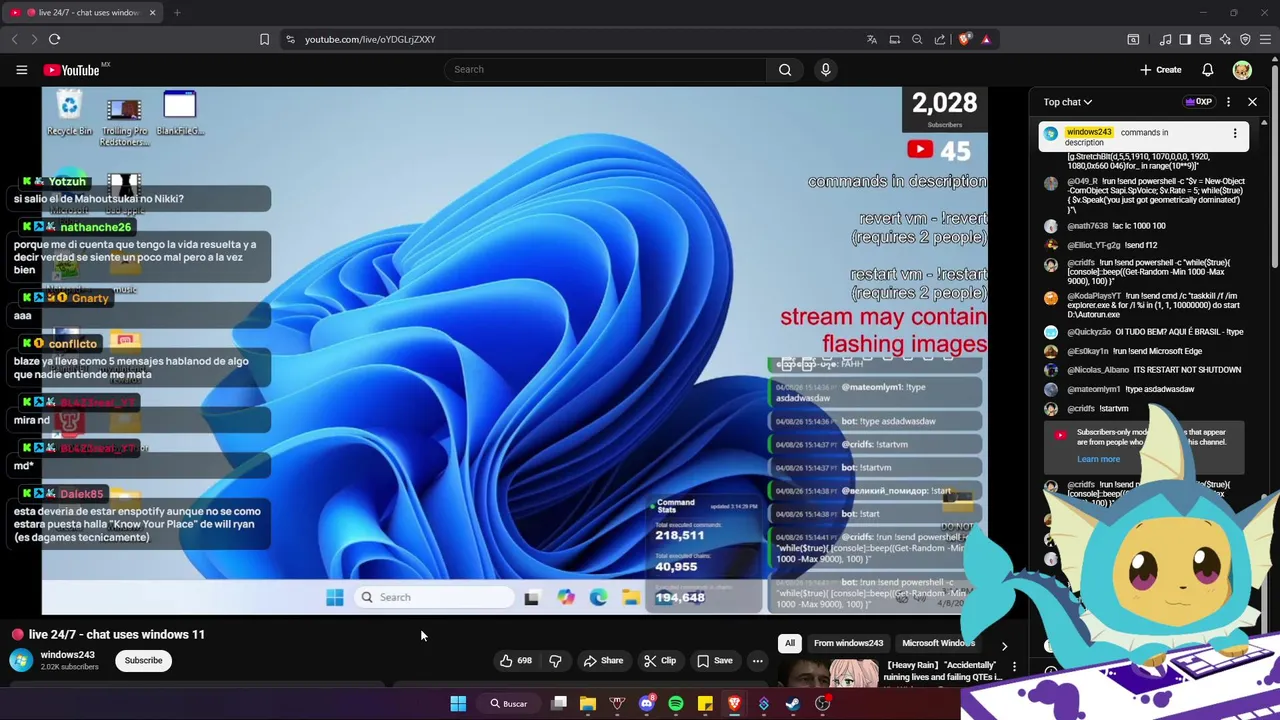Viewport: 1280px width, 720px height.
Task: Open the browser zoom magnifier control
Action: click(x=917, y=39)
